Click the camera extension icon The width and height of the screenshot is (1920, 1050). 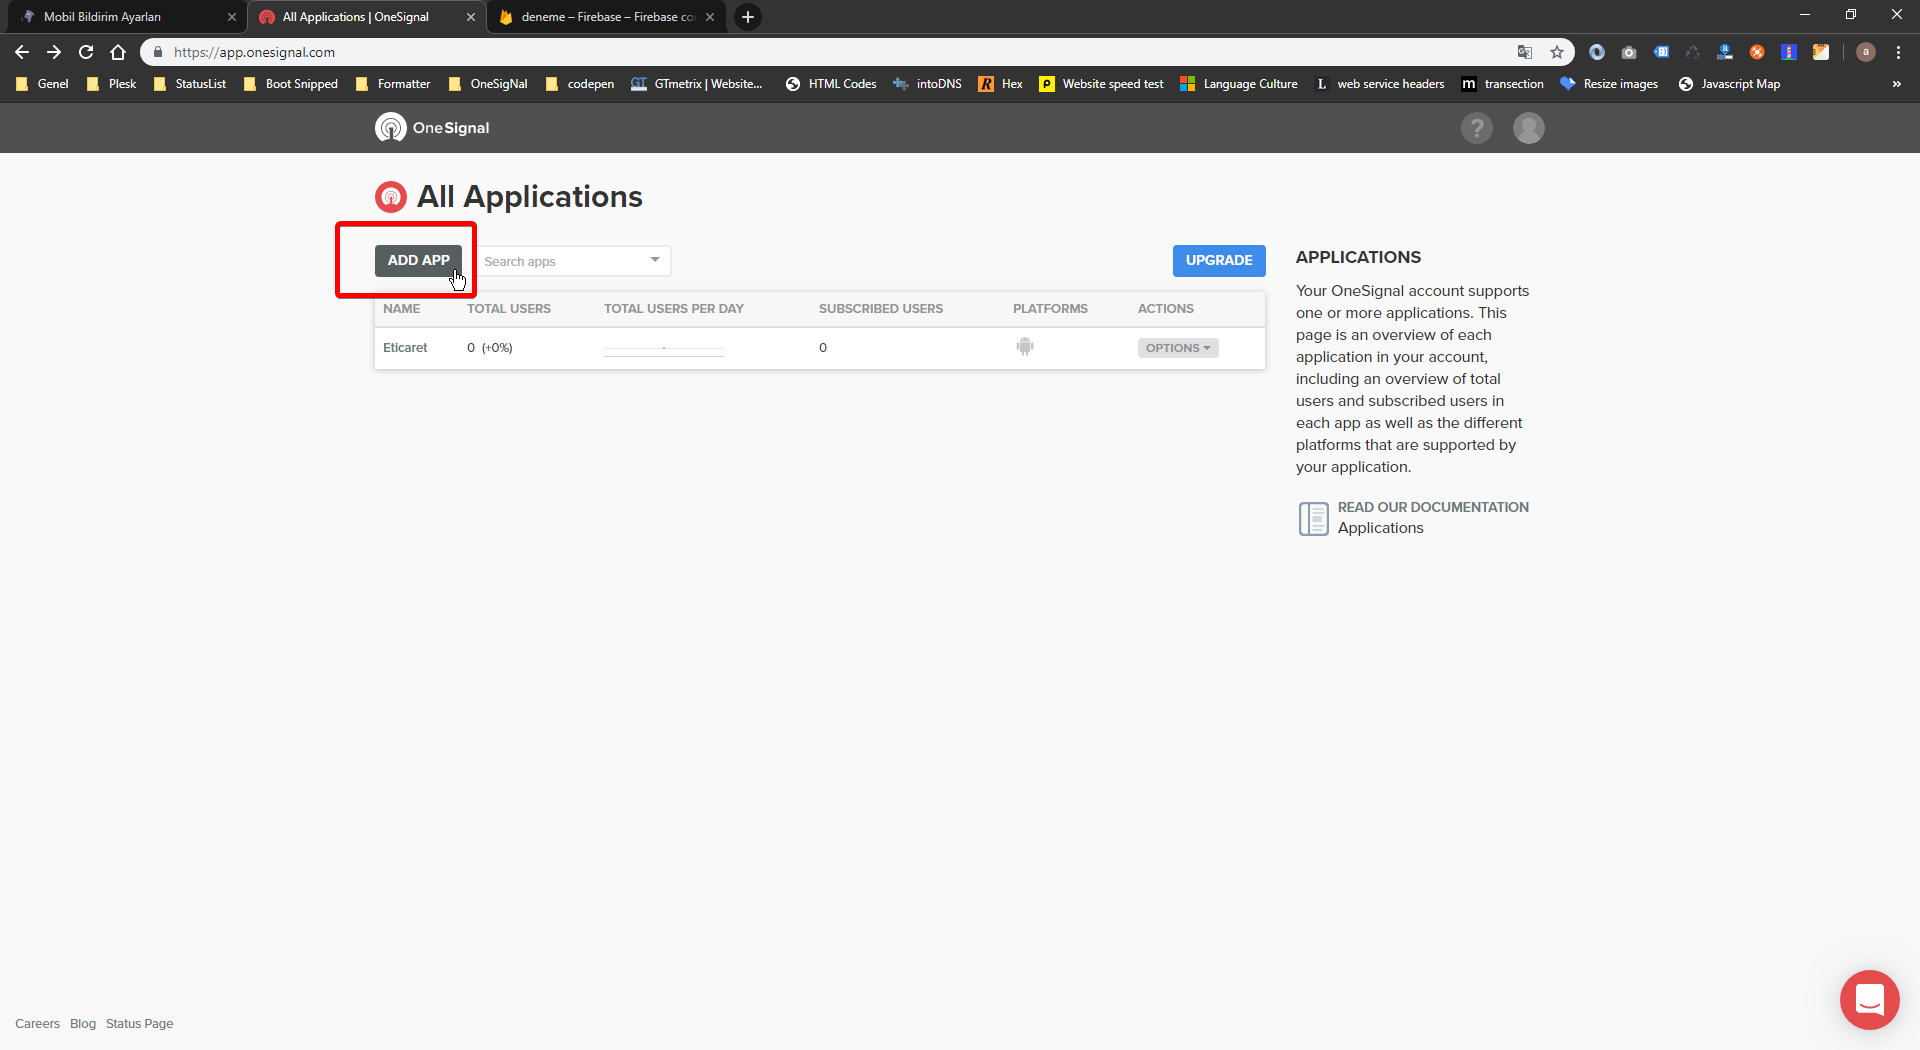tap(1629, 52)
